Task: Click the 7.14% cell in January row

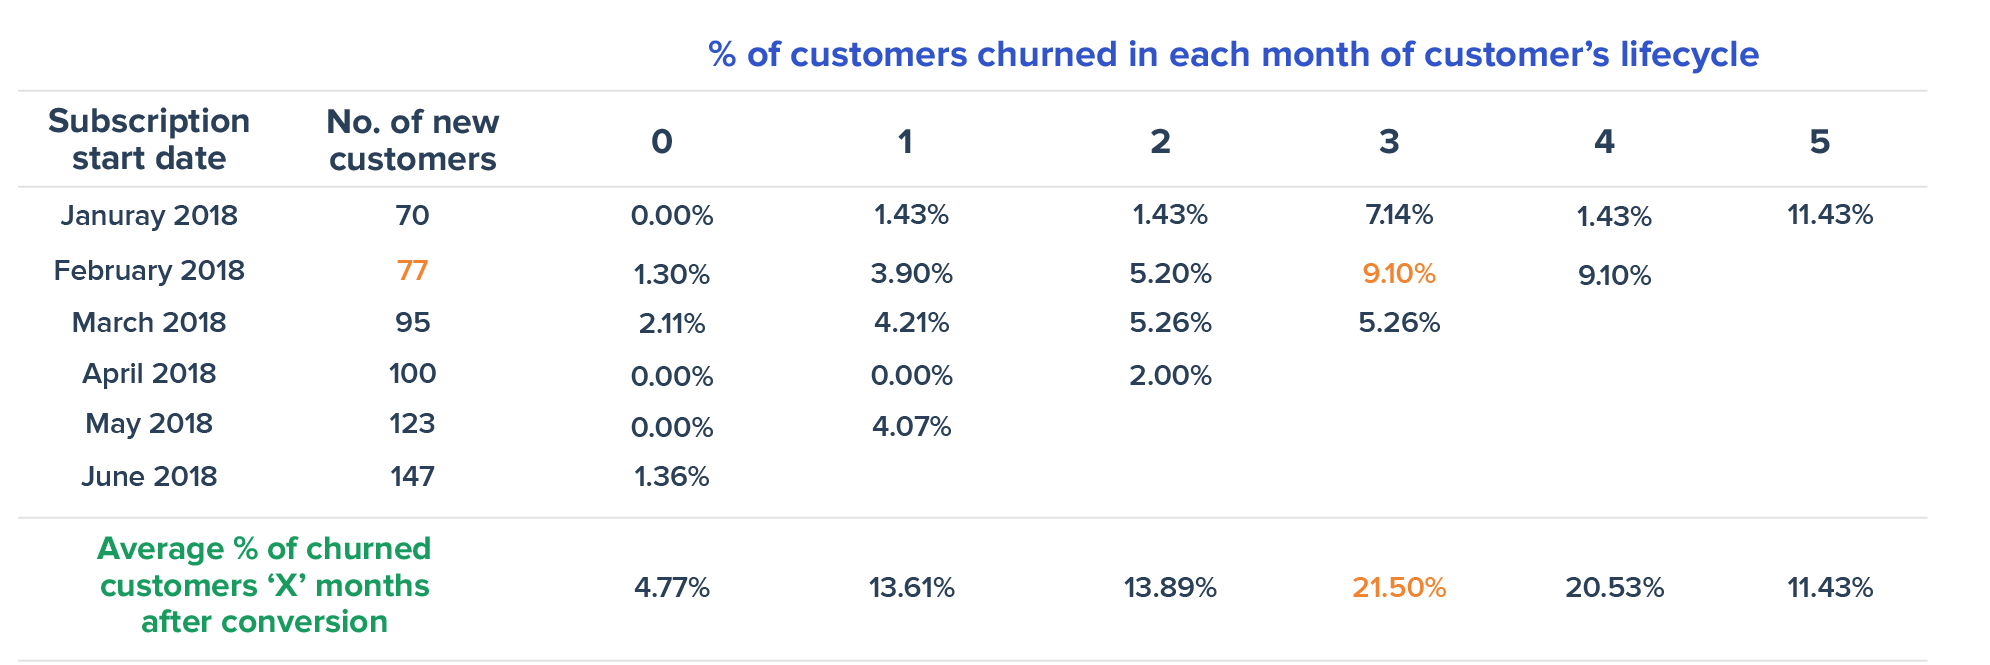Action: [1398, 215]
